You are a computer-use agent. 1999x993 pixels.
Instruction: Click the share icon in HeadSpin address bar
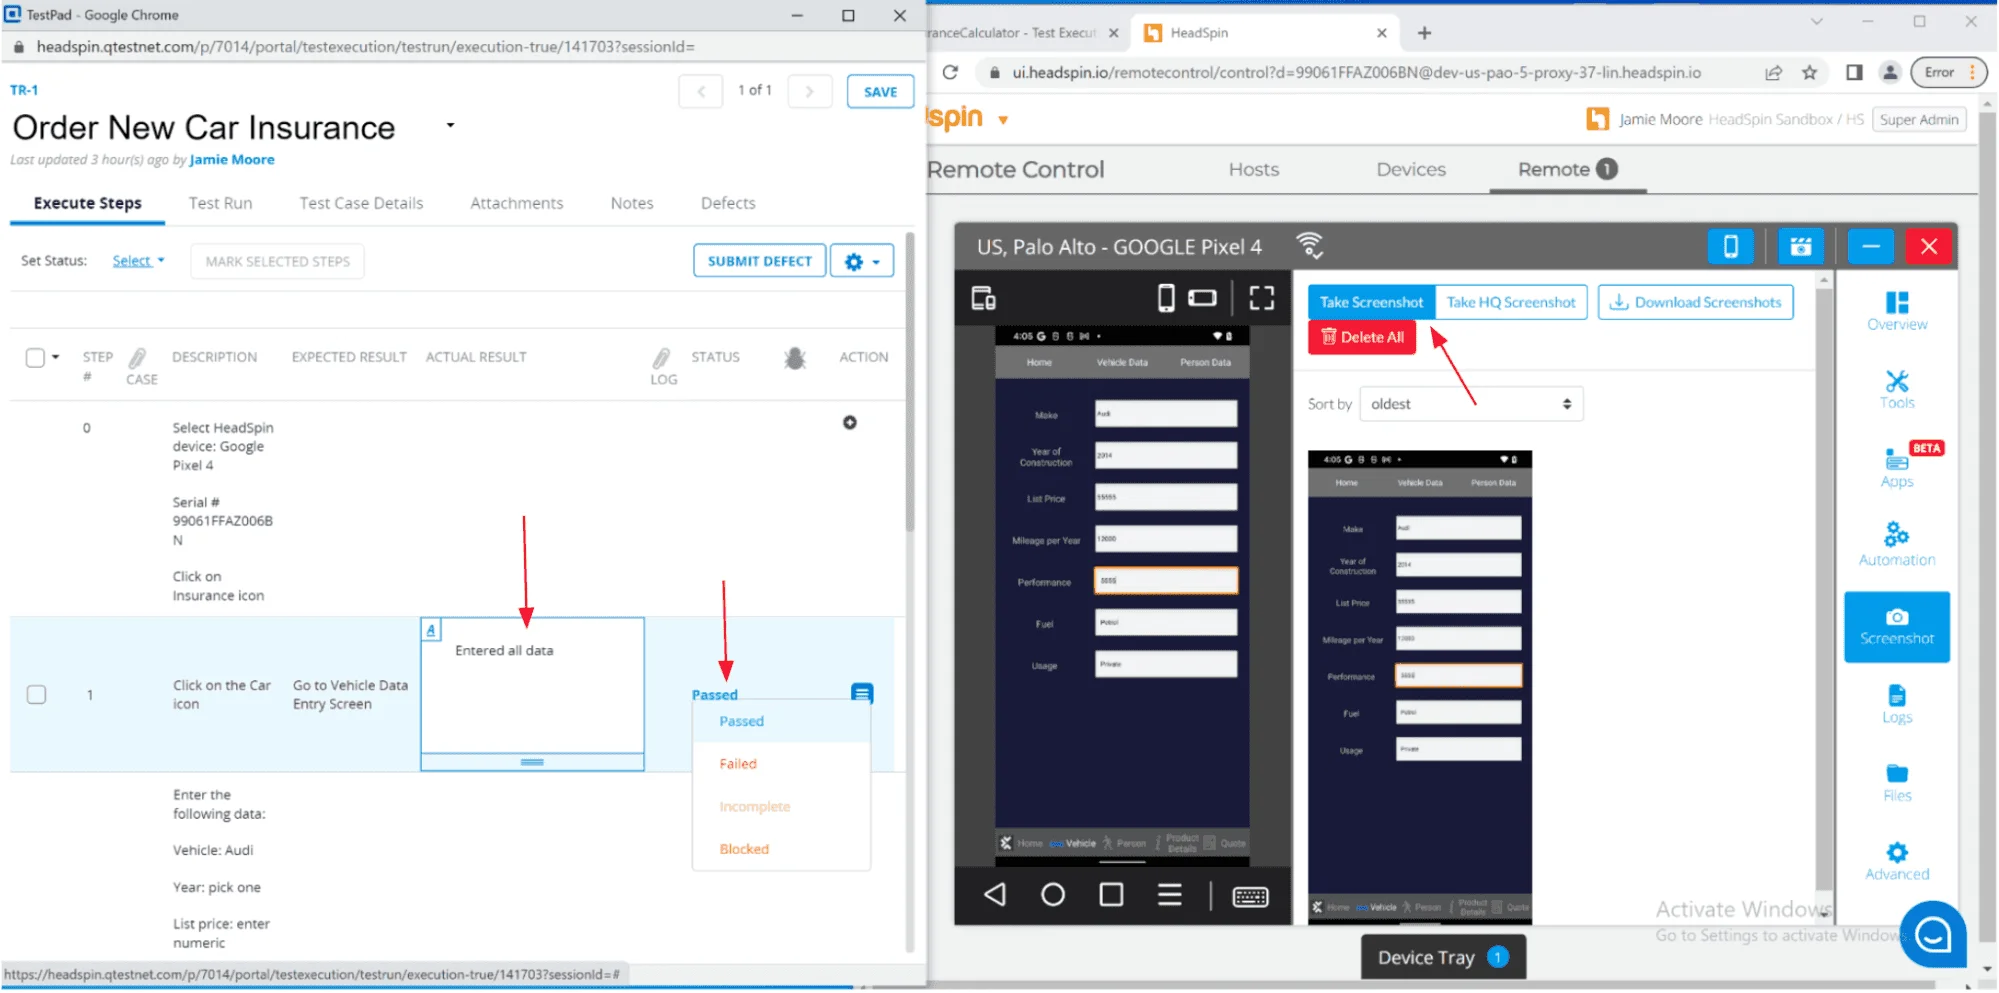pyautogui.click(x=1773, y=72)
